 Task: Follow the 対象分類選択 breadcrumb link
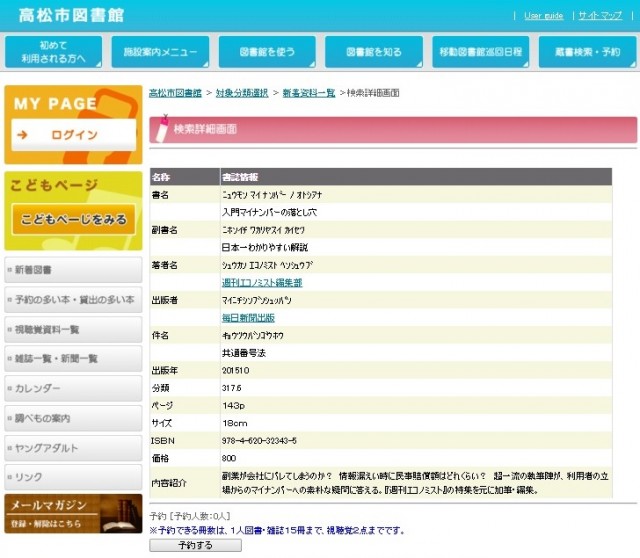click(241, 93)
